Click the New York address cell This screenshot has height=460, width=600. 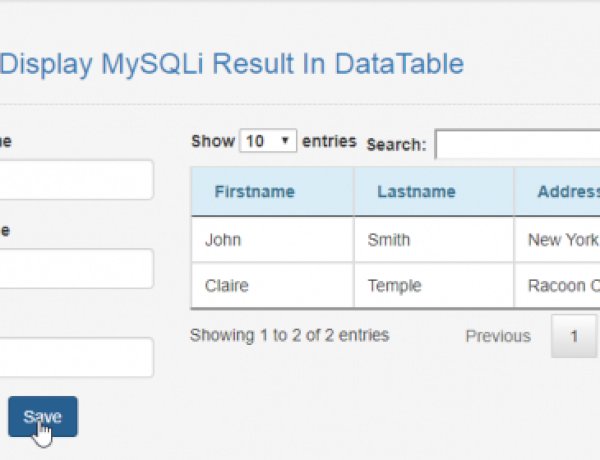(562, 240)
